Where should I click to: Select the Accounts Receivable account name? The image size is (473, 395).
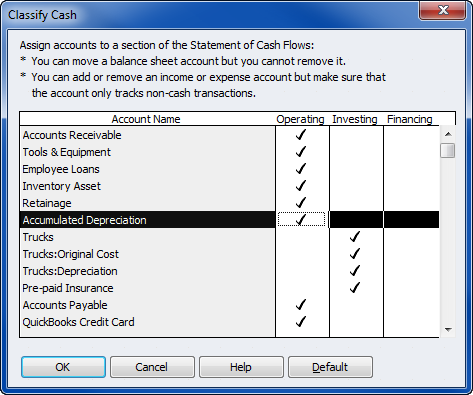(x=72, y=135)
